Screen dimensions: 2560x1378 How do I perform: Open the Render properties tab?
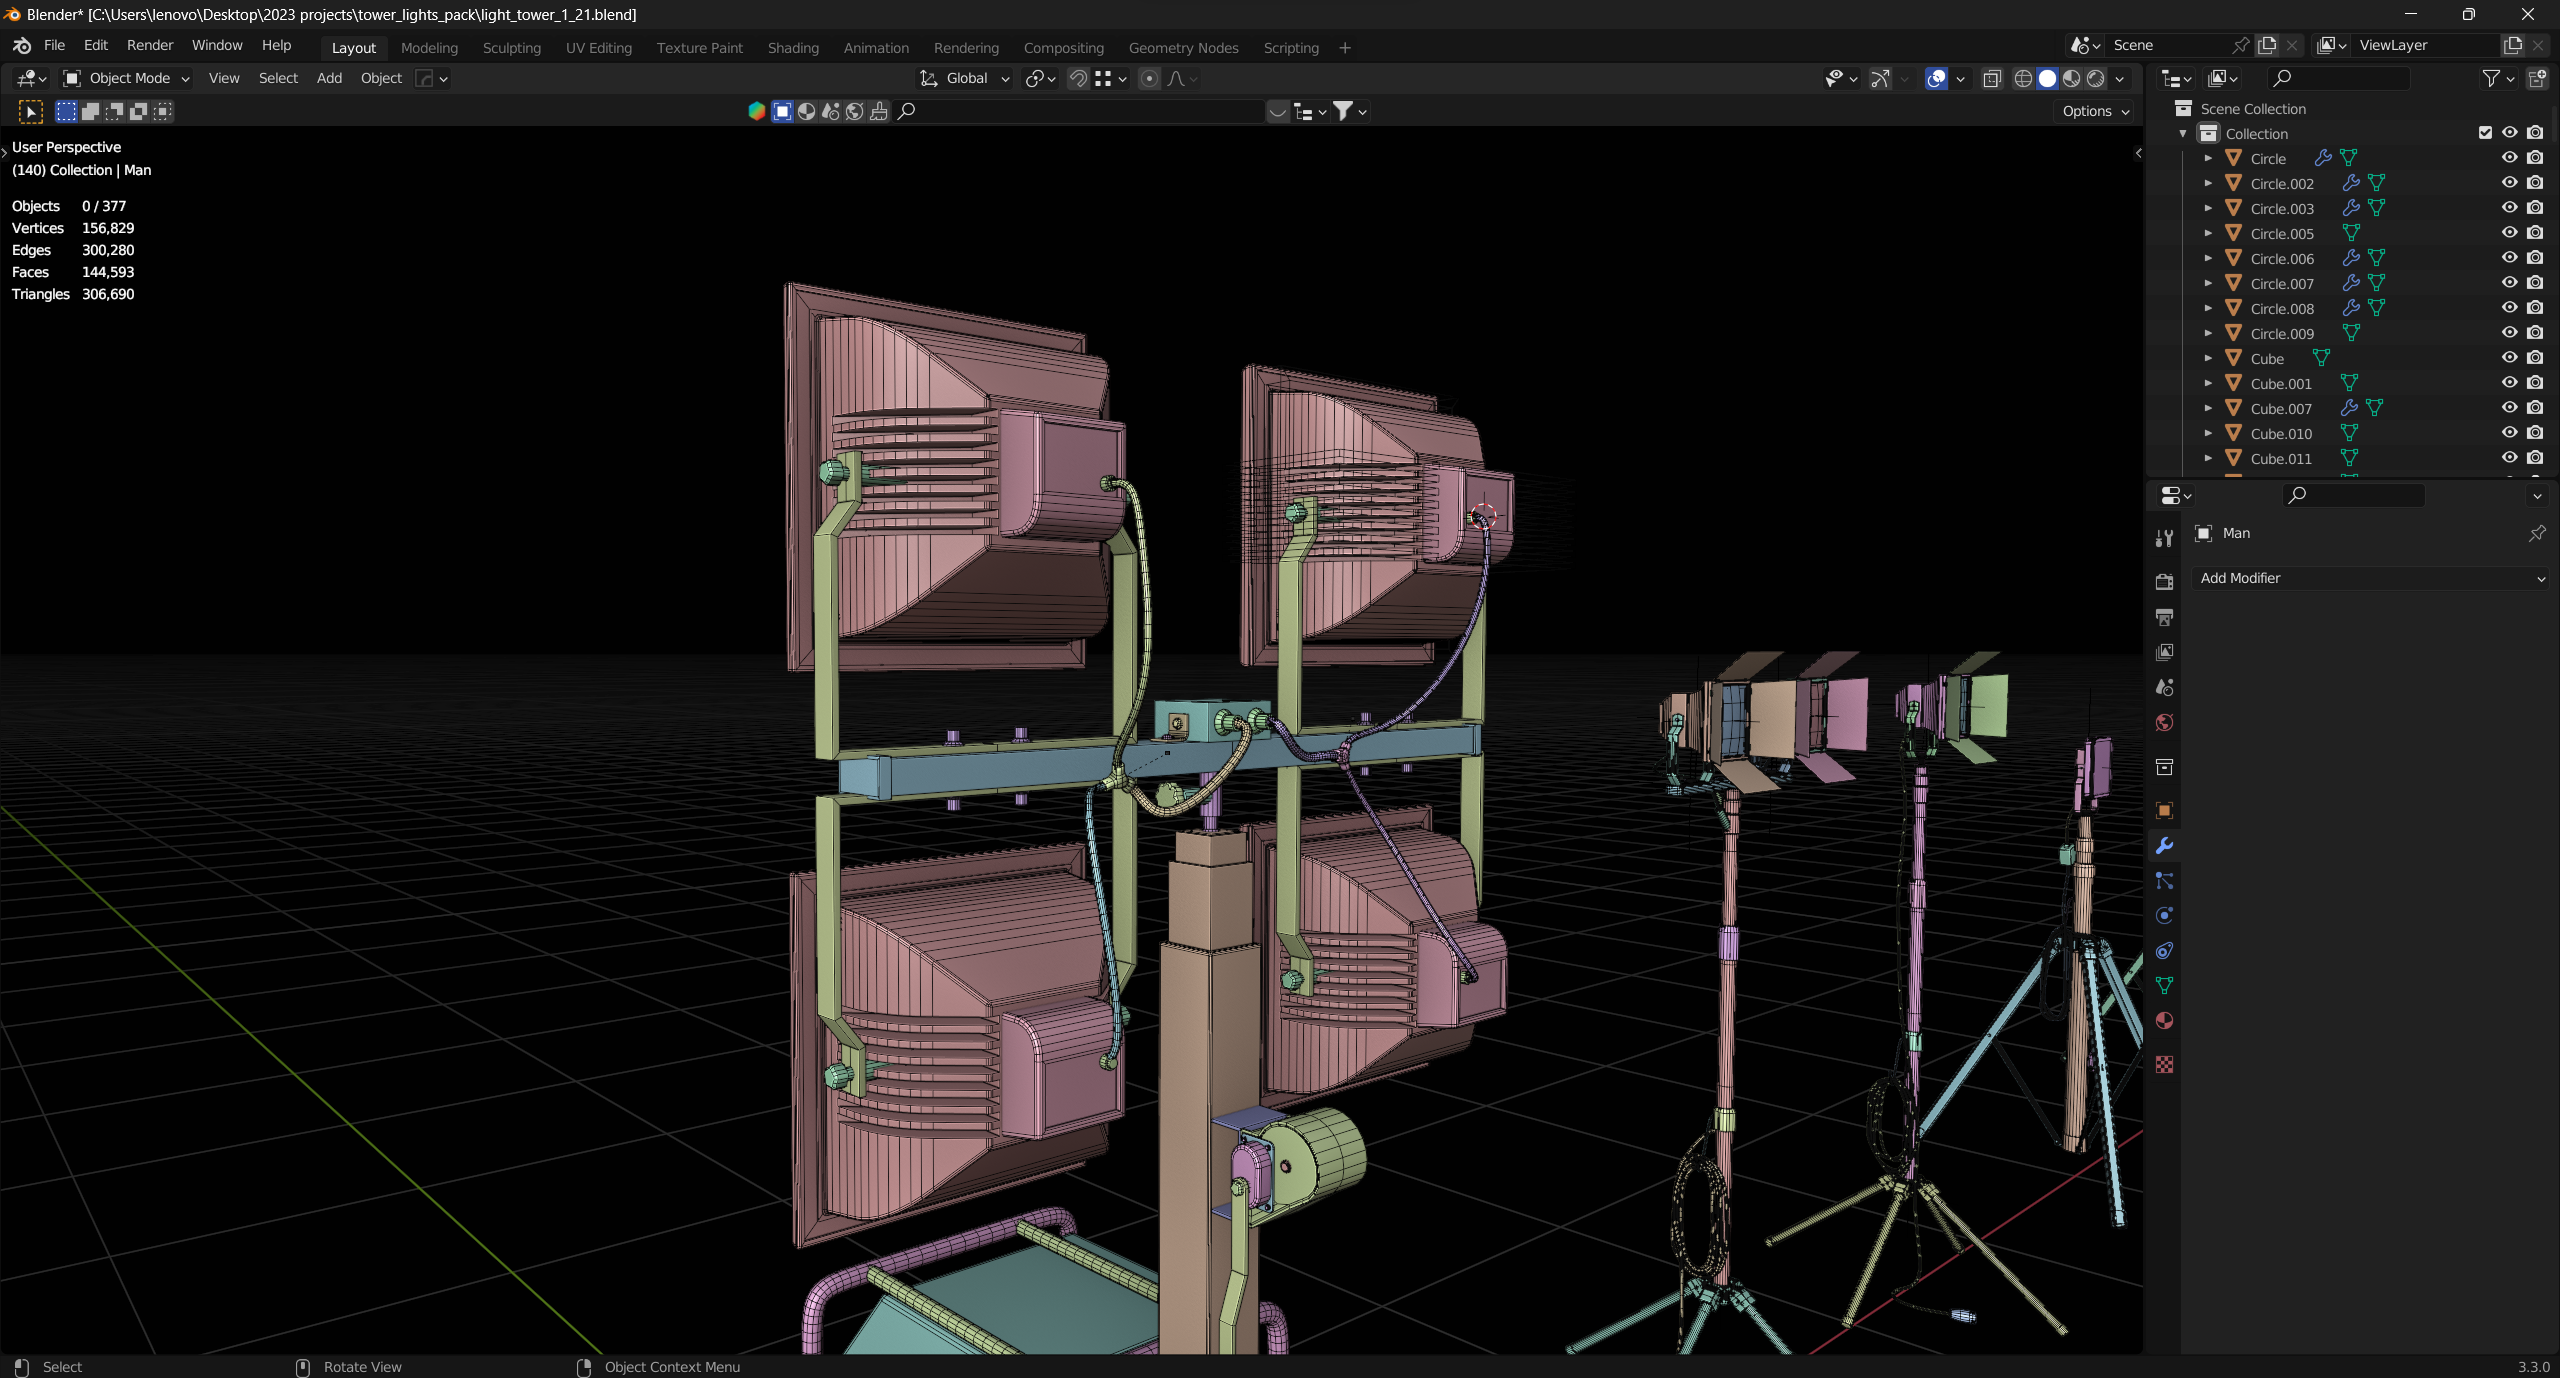(x=2164, y=582)
